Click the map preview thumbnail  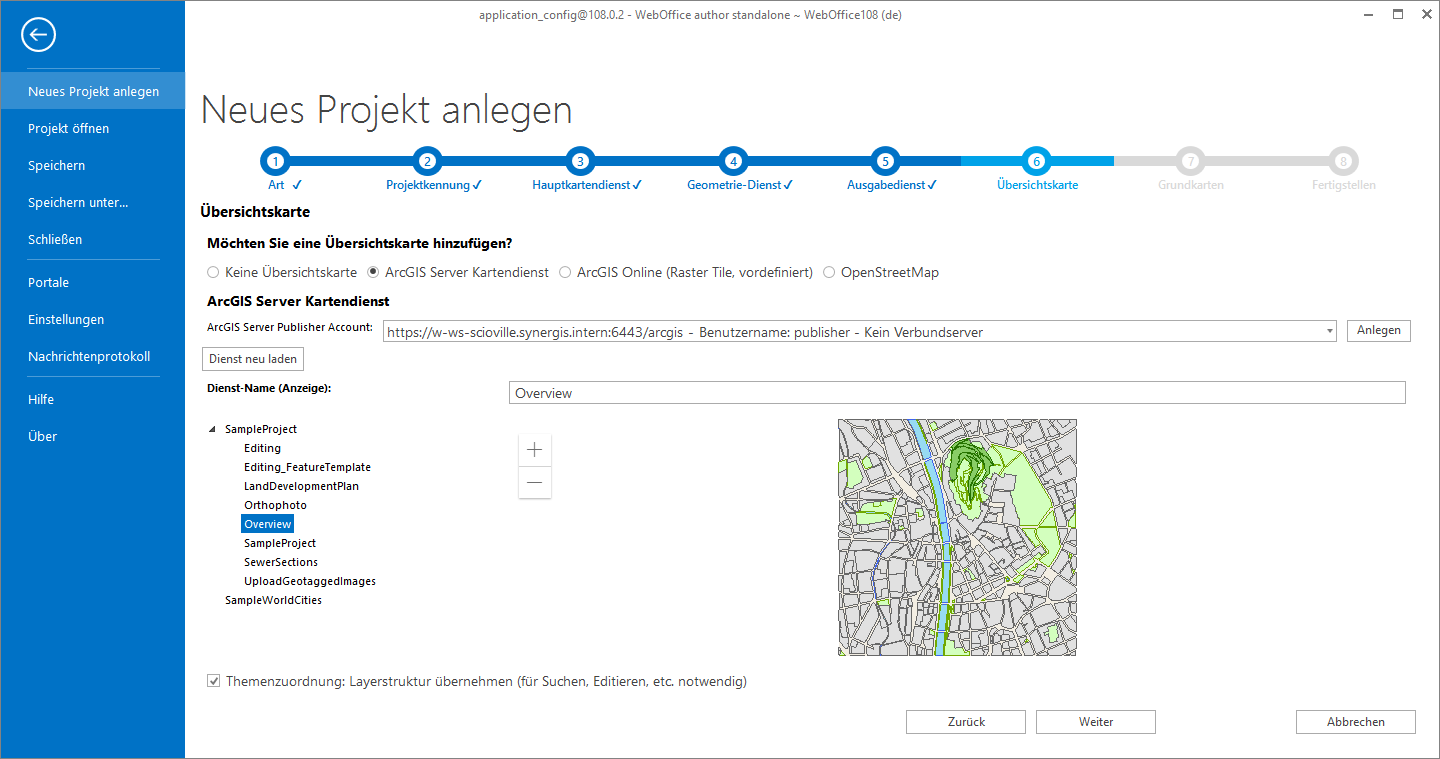click(x=956, y=537)
